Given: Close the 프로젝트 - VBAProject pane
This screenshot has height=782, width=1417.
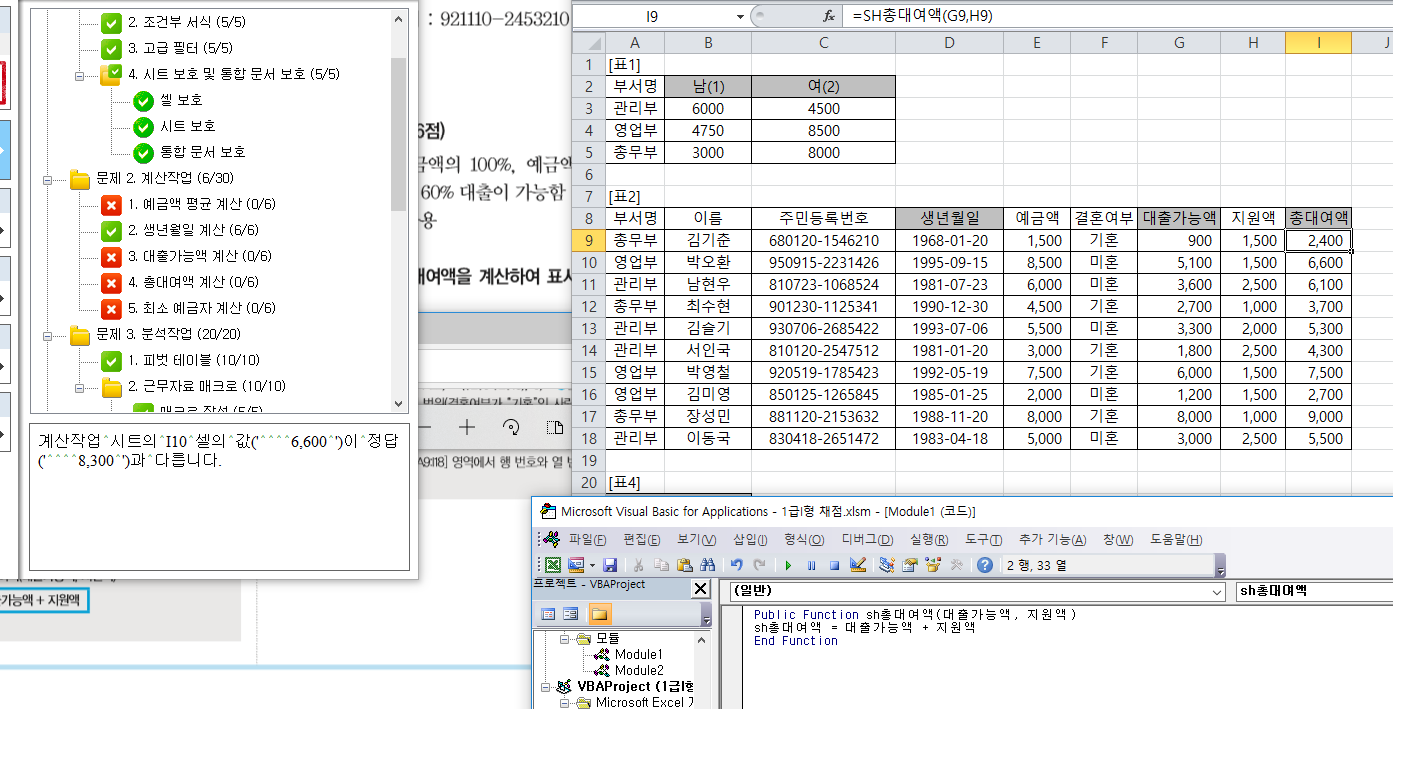Looking at the screenshot, I should pos(700,589).
